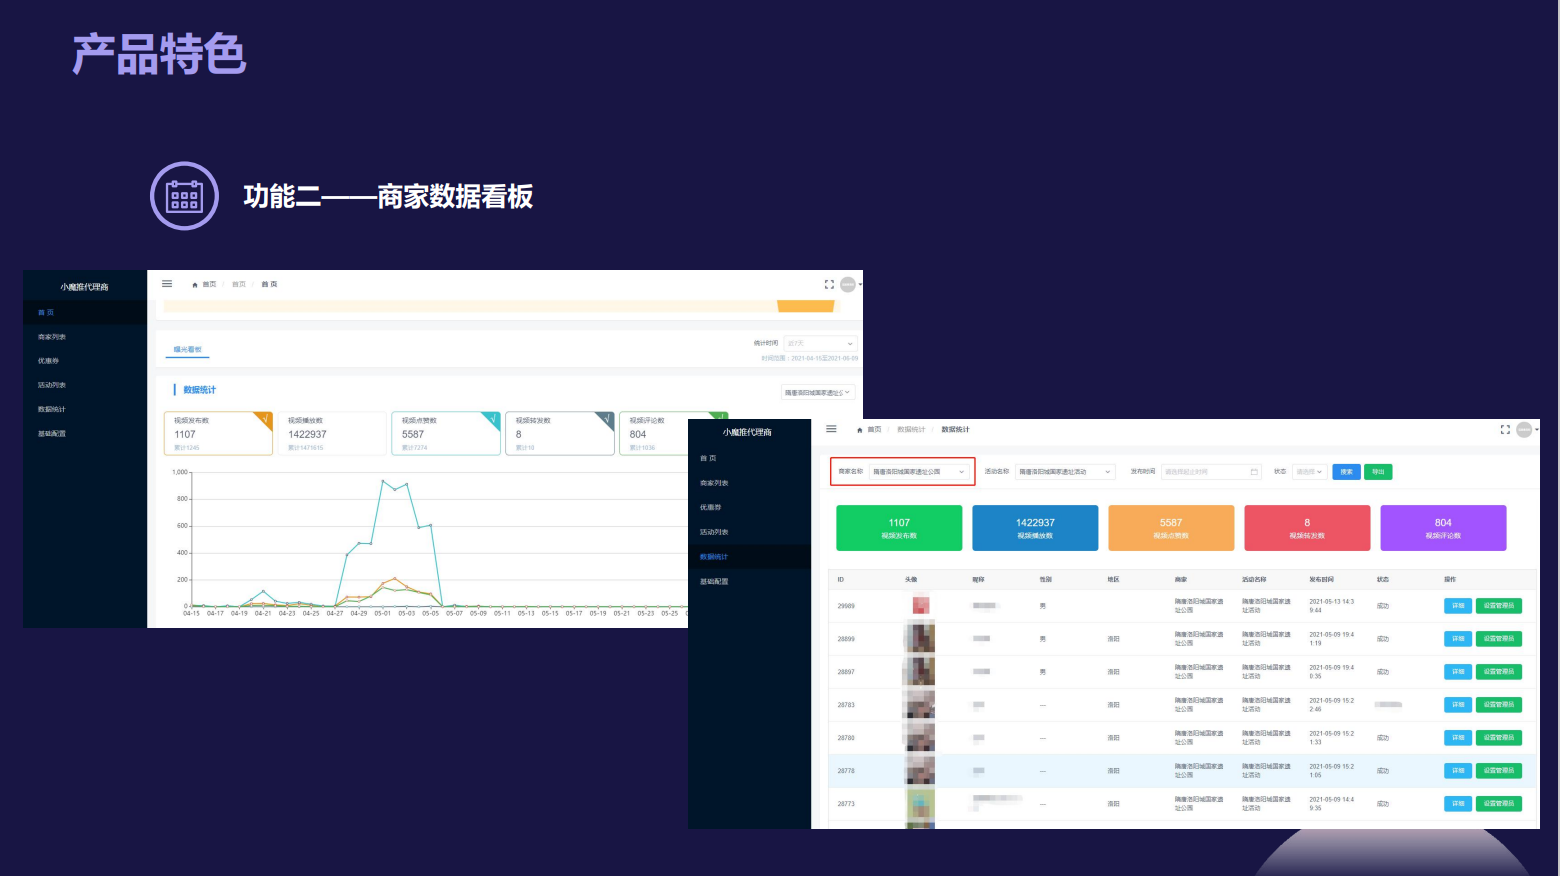This screenshot has height=876, width=1560.
Task: Switch to the 曝光看板 tab
Action: pos(187,350)
